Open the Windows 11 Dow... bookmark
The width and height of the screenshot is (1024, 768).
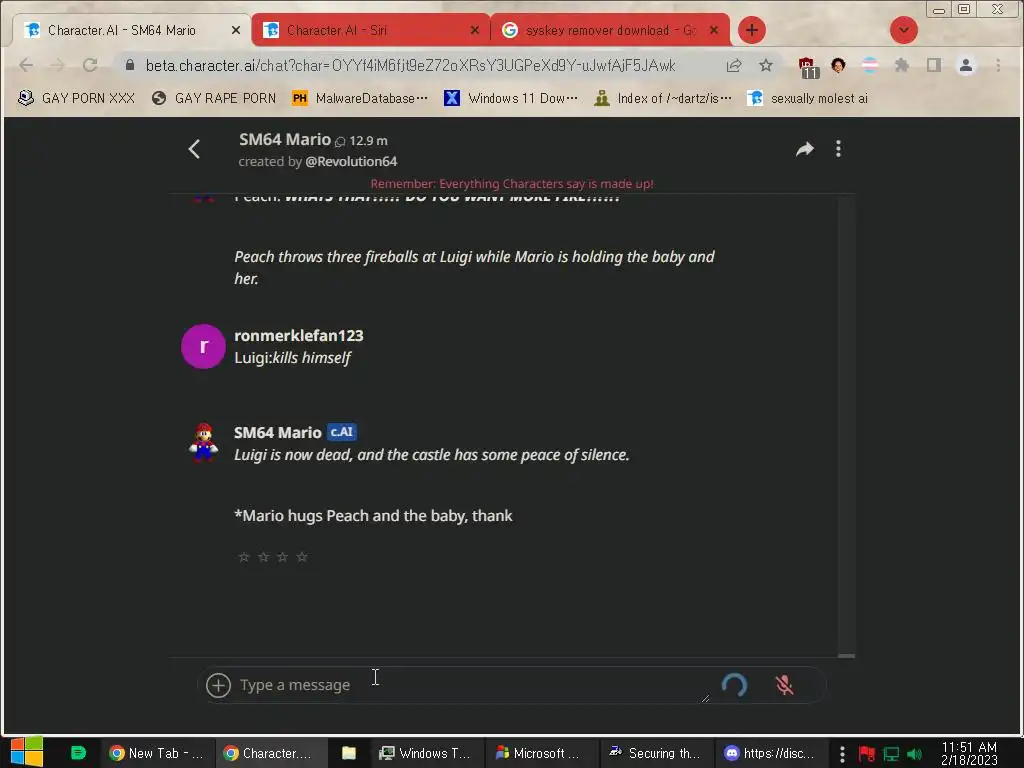[x=511, y=98]
